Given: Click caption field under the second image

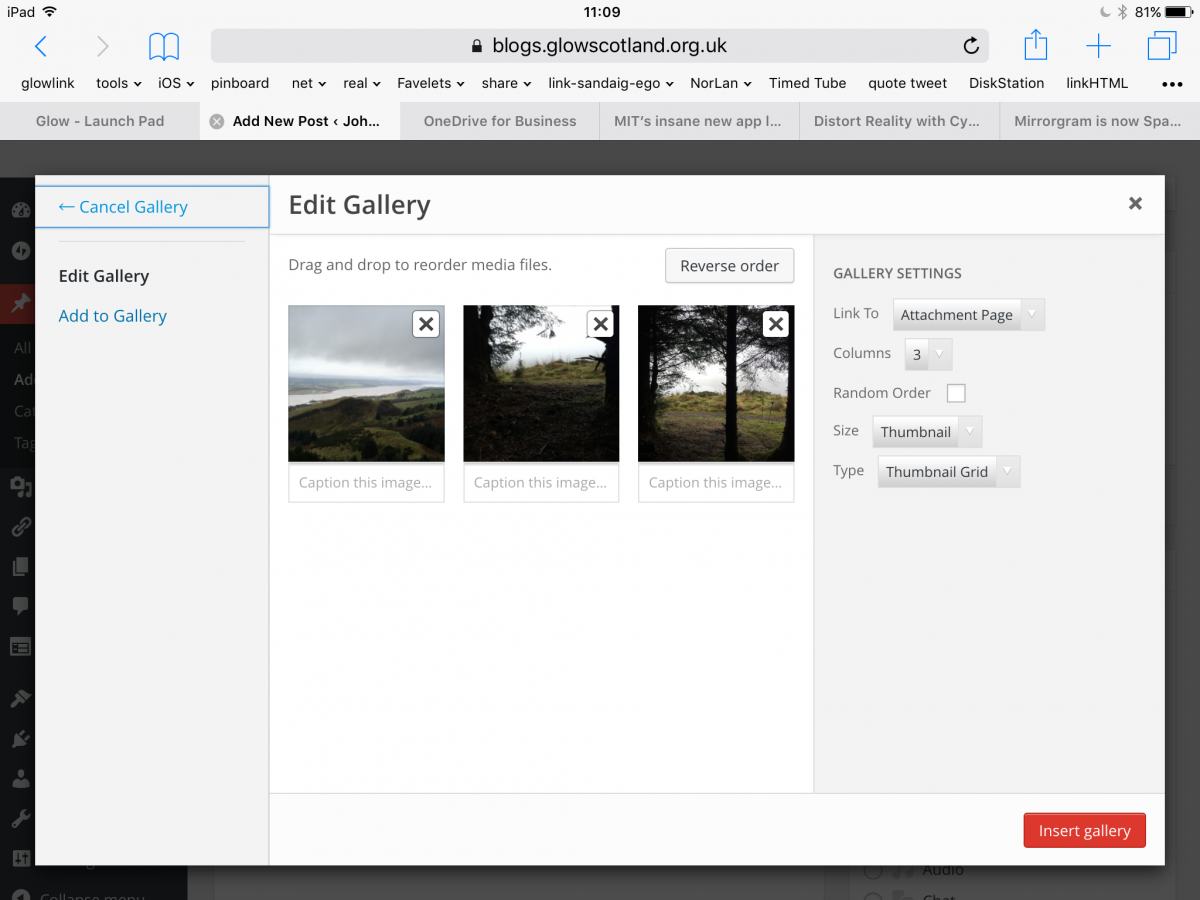Looking at the screenshot, I should [x=541, y=483].
